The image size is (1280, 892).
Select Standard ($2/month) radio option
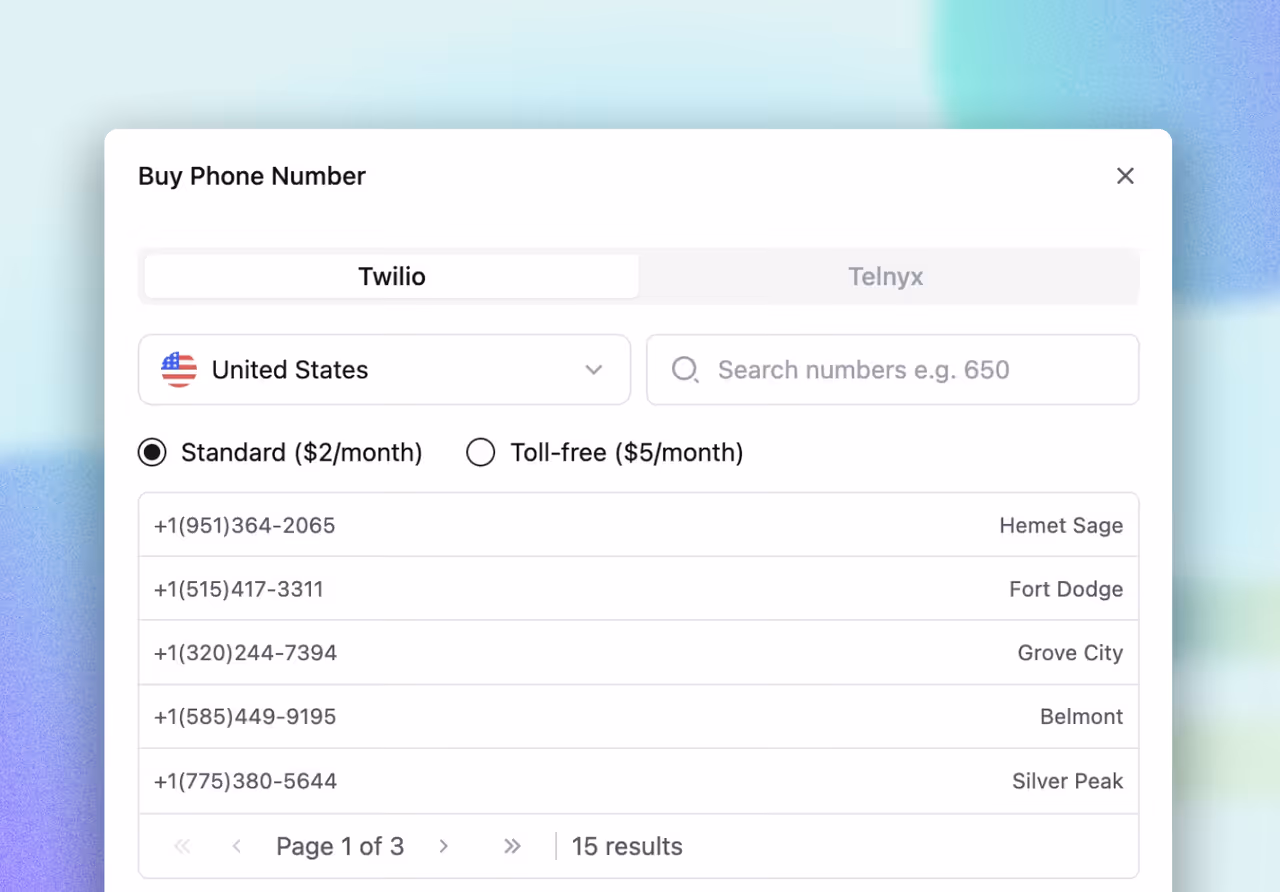(x=152, y=453)
